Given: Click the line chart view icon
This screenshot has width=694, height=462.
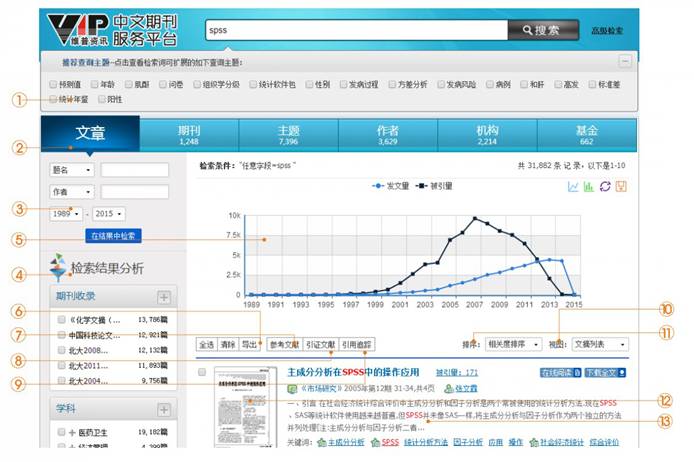Looking at the screenshot, I should [x=573, y=186].
